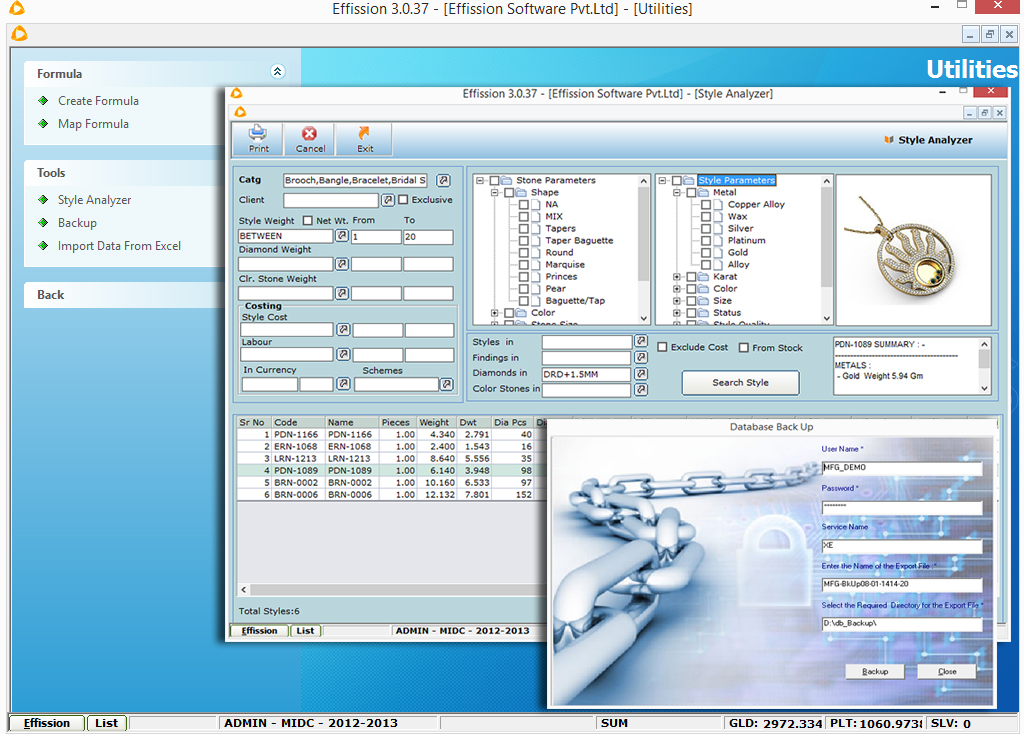1024x734 pixels.
Task: Tick the Marquise shape checkbox
Action: click(524, 264)
